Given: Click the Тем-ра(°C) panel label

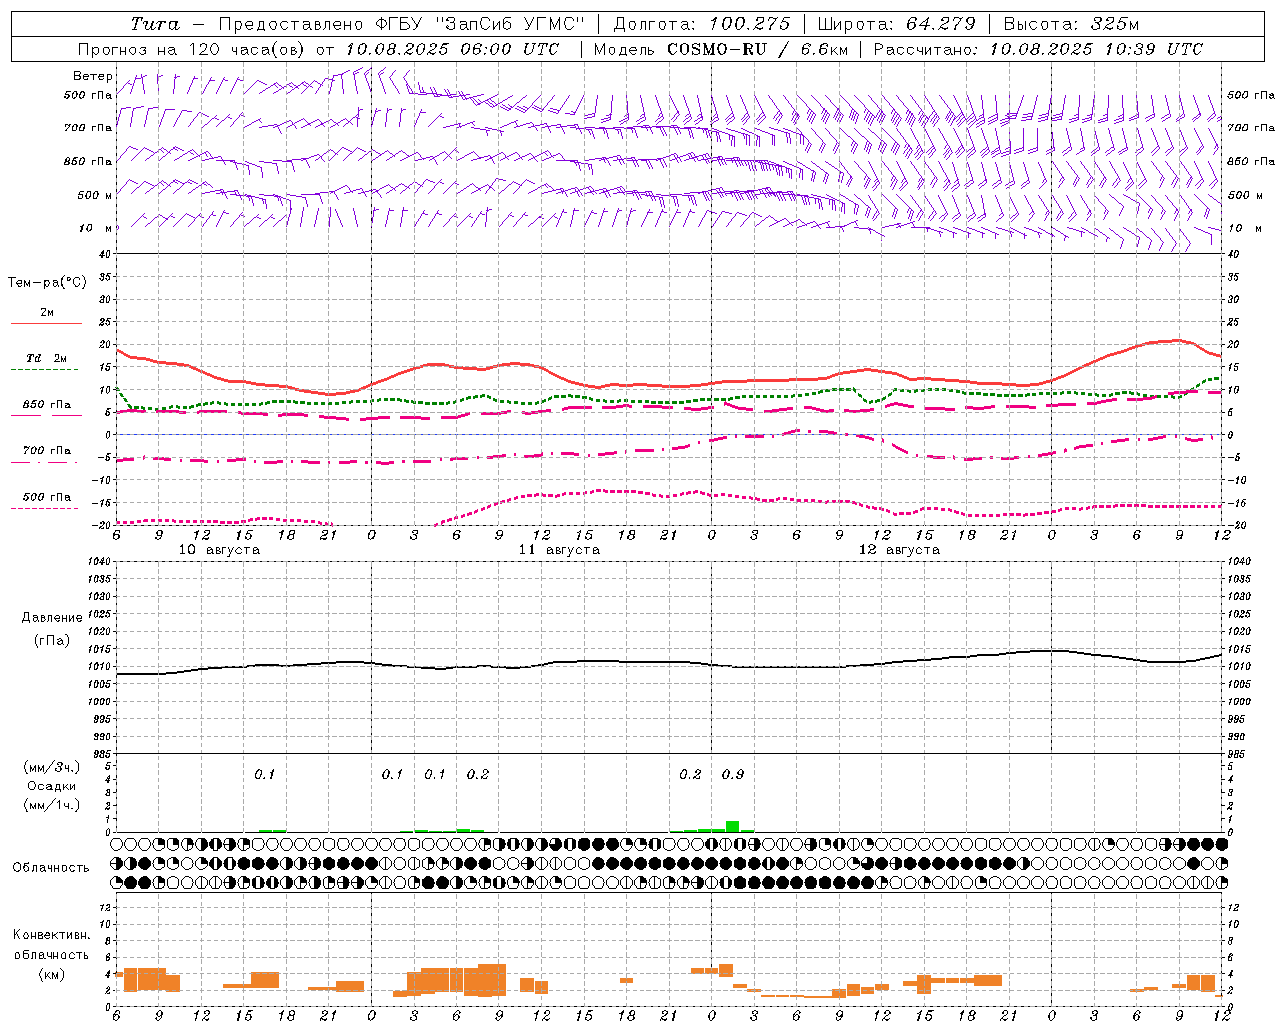Looking at the screenshot, I should click(47, 283).
